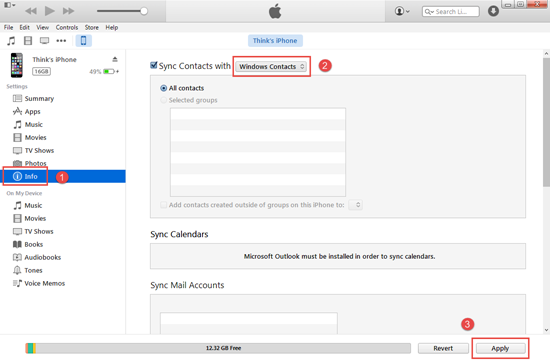Image resolution: width=550 pixels, height=362 pixels.
Task: Open the View menu
Action: pos(42,27)
